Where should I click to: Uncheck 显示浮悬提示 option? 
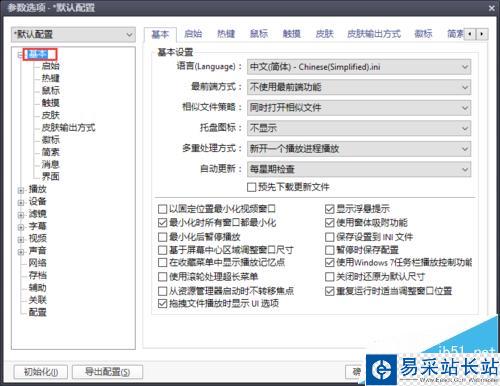point(329,209)
